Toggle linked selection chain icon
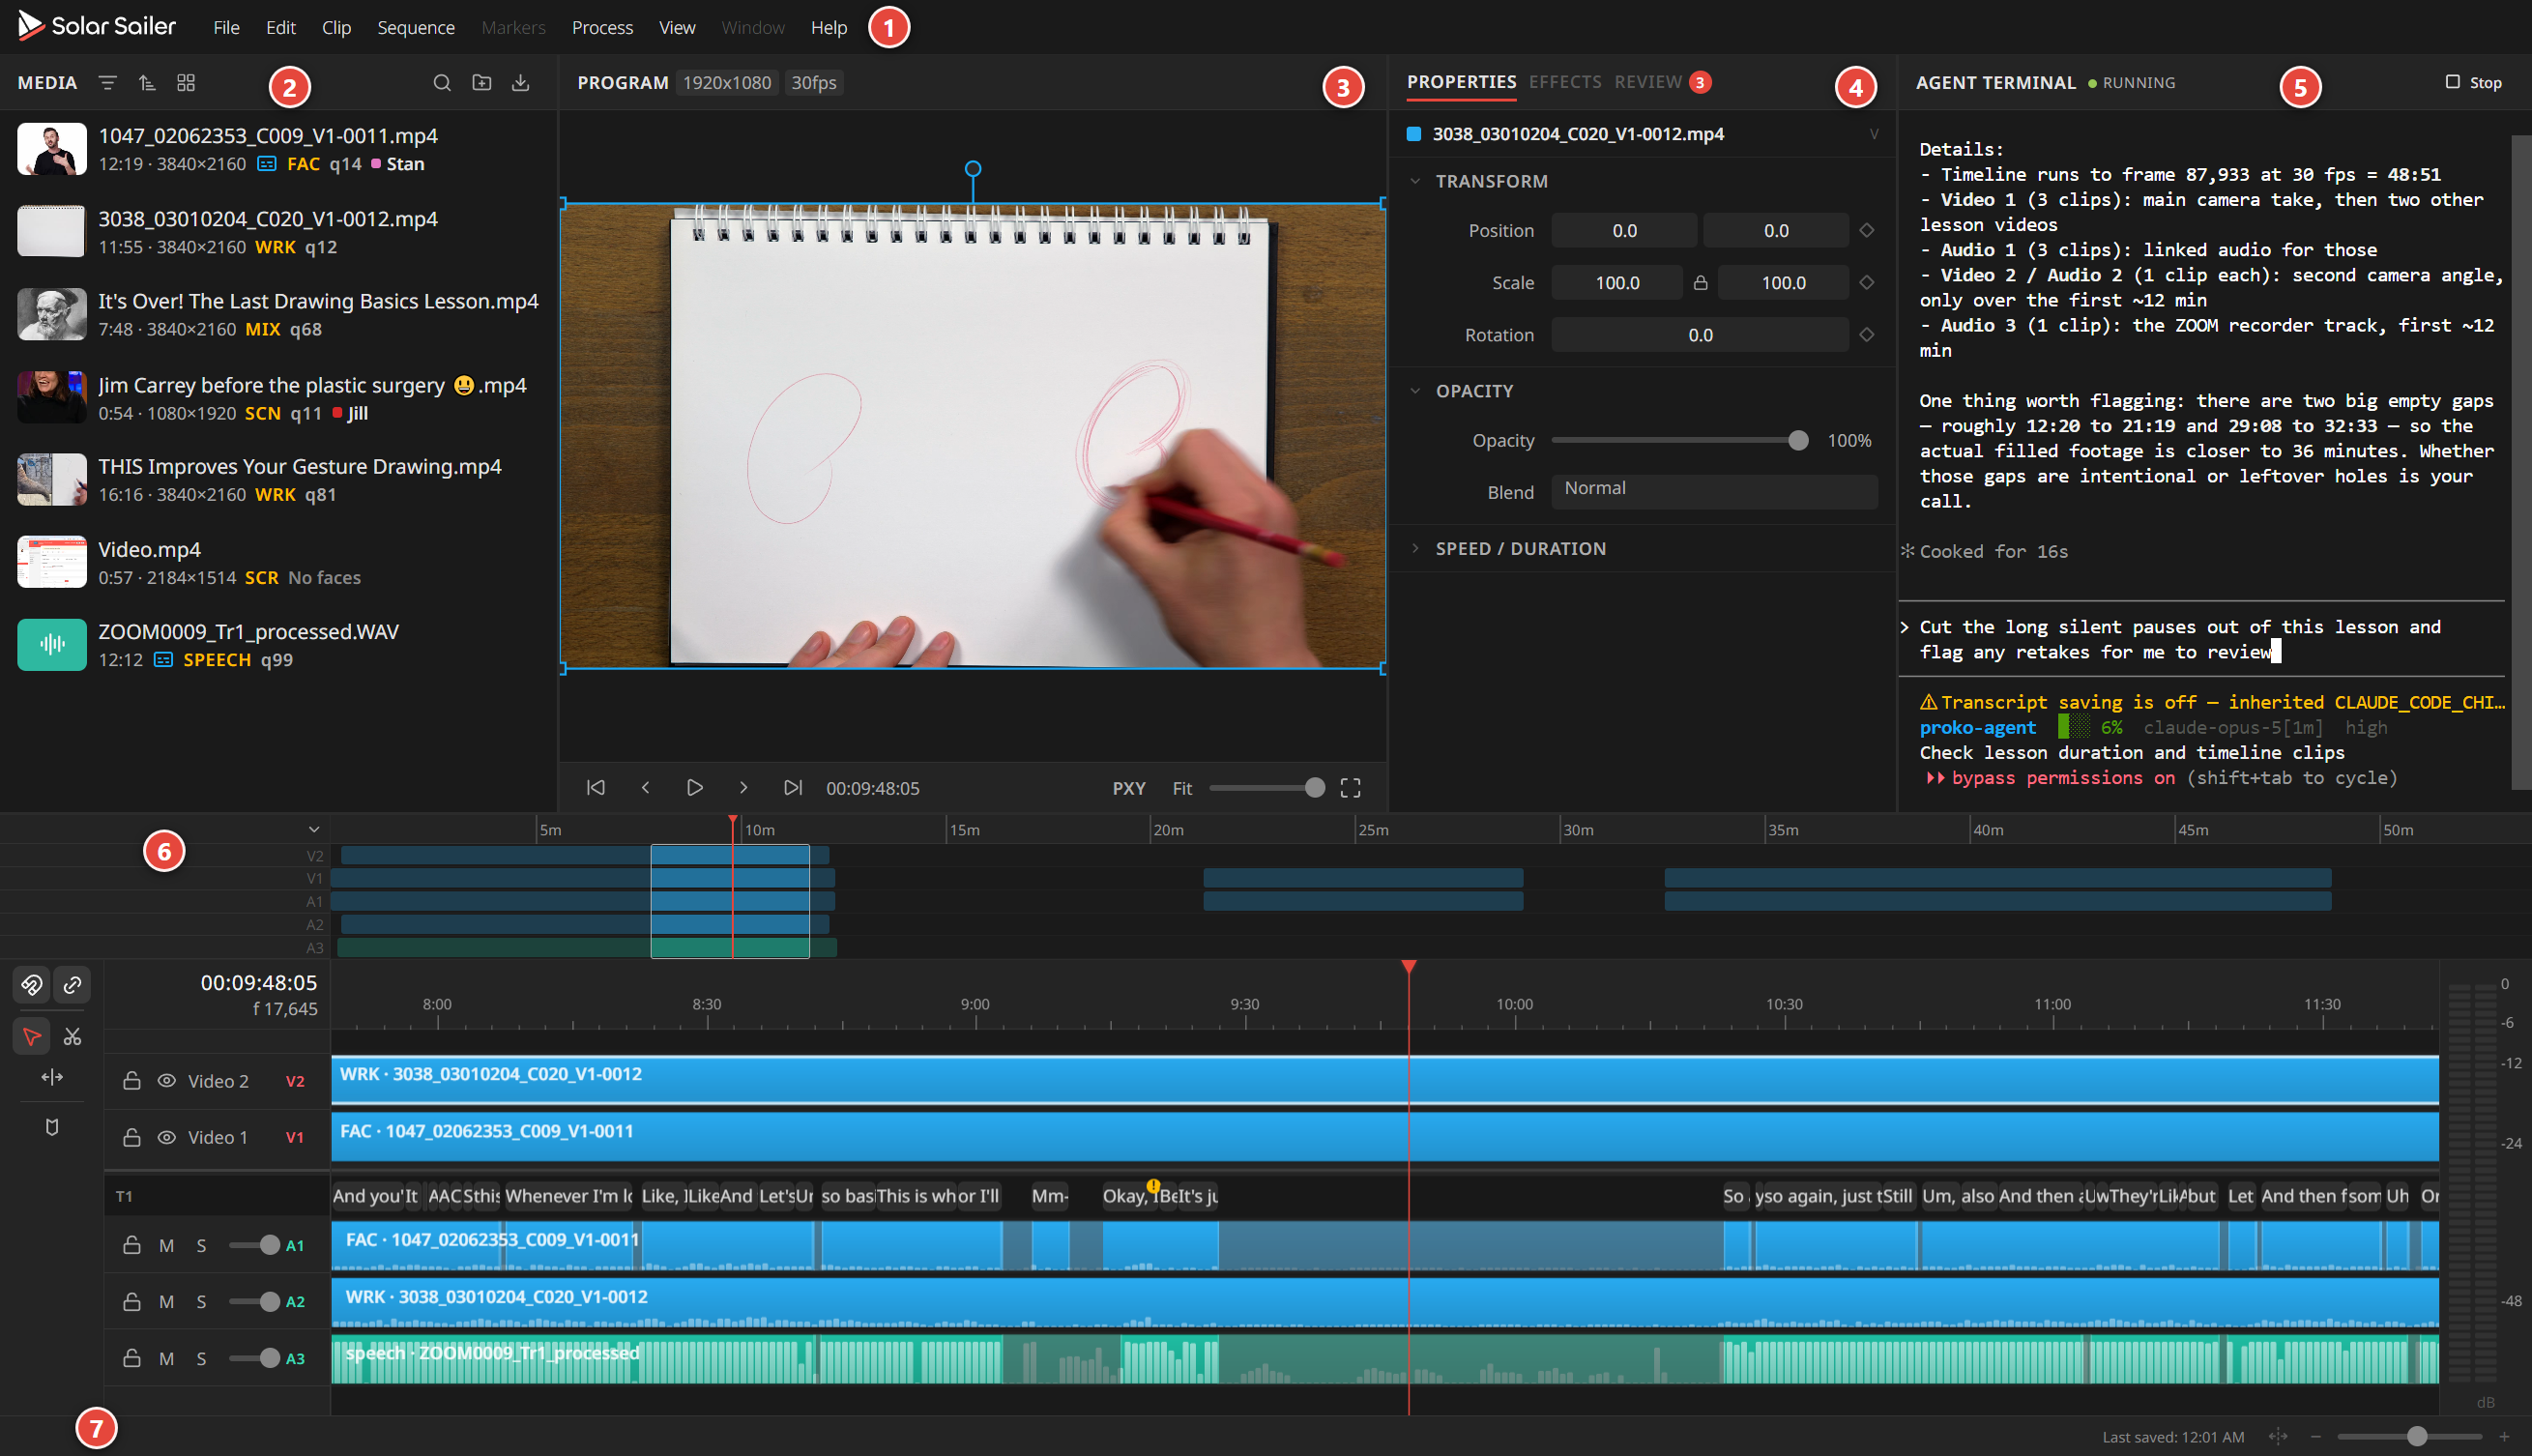2532x1456 pixels. point(72,985)
